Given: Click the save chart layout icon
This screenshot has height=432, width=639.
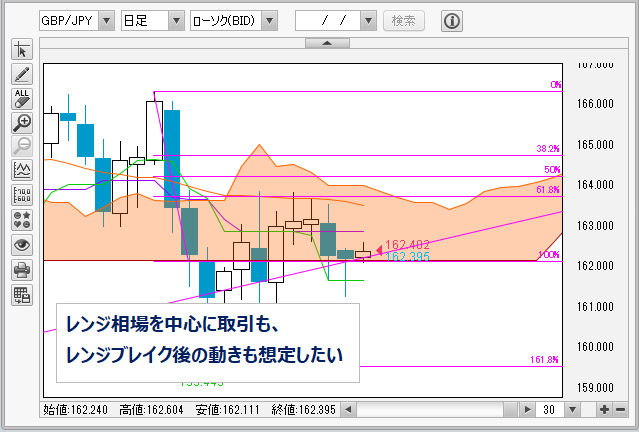Looking at the screenshot, I should pos(22,295).
